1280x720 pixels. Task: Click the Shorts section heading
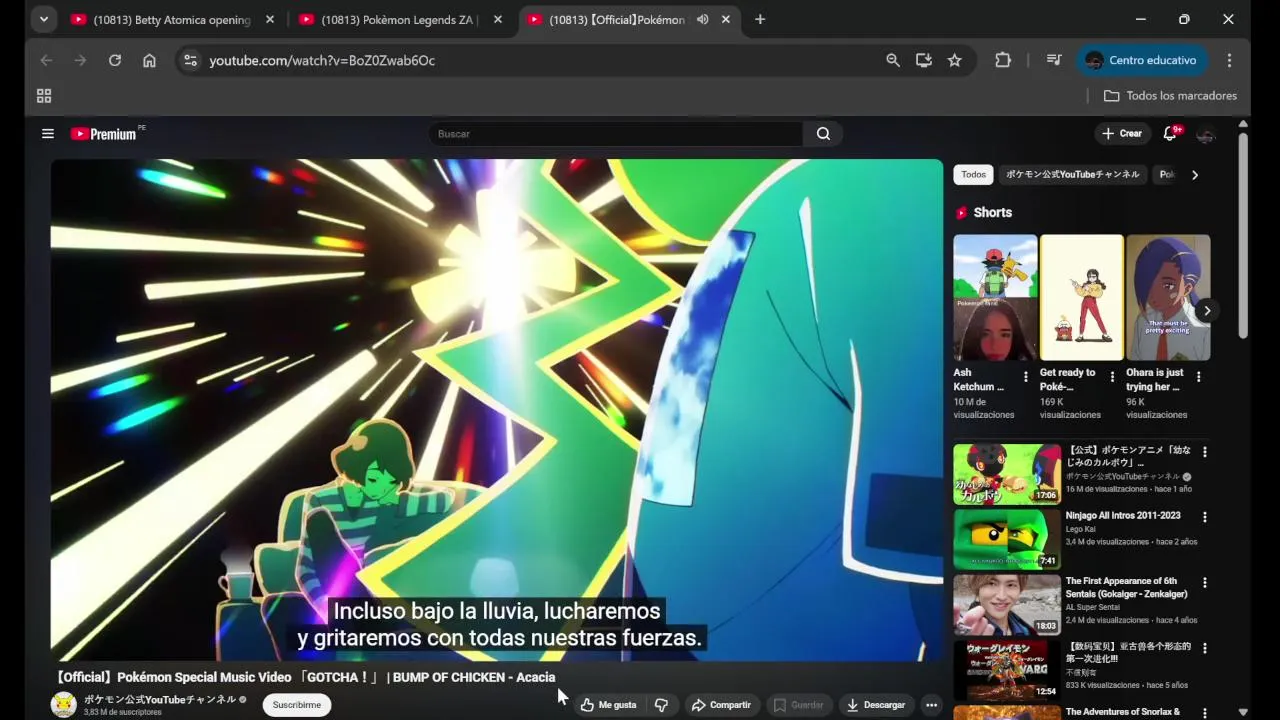click(992, 212)
